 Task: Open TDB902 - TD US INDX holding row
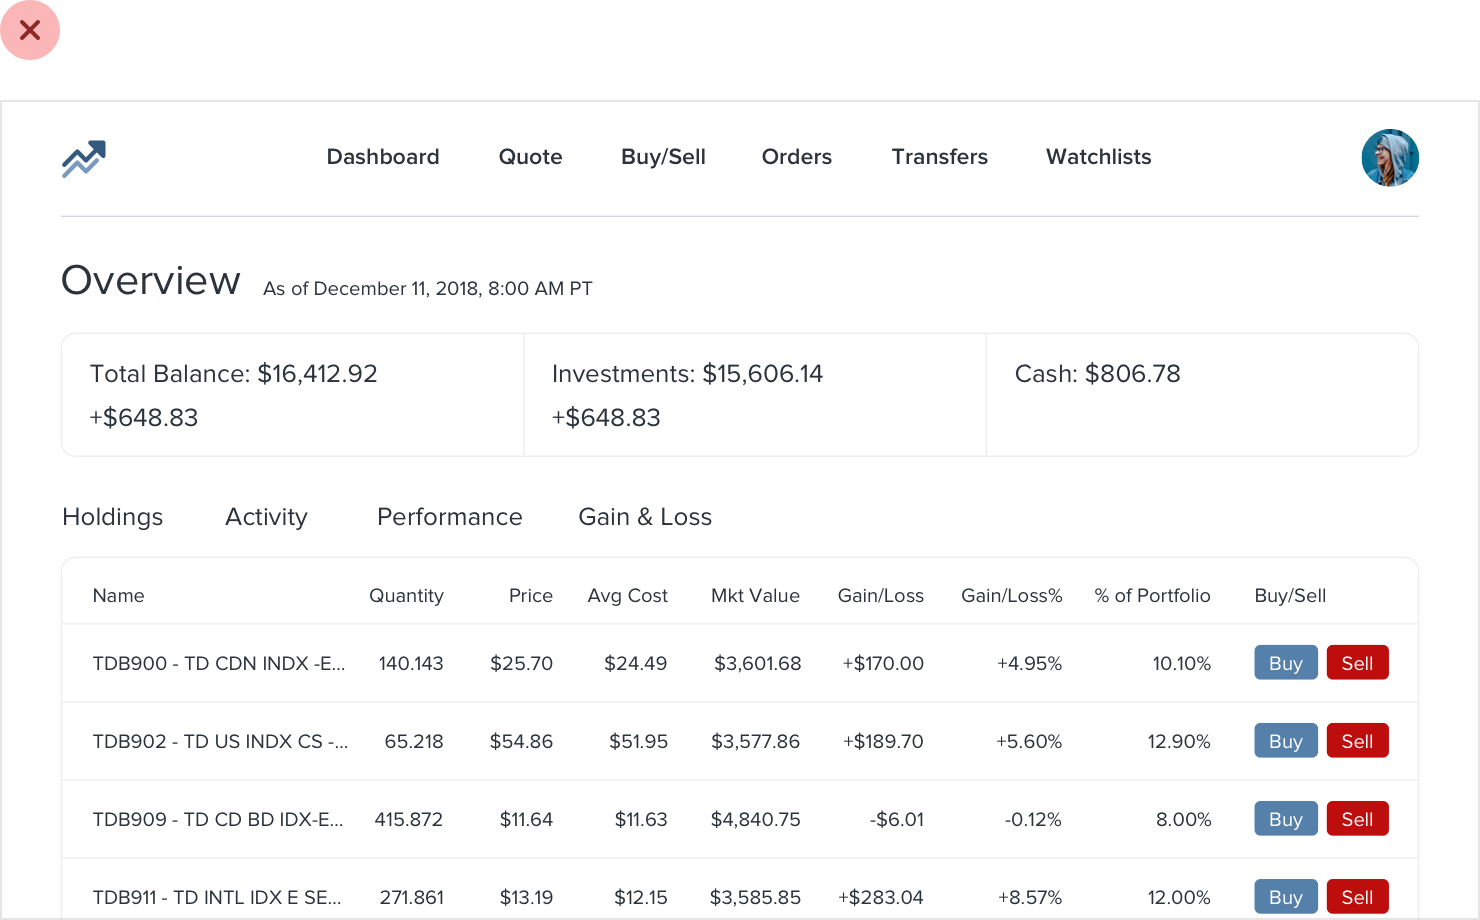pyautogui.click(x=740, y=741)
